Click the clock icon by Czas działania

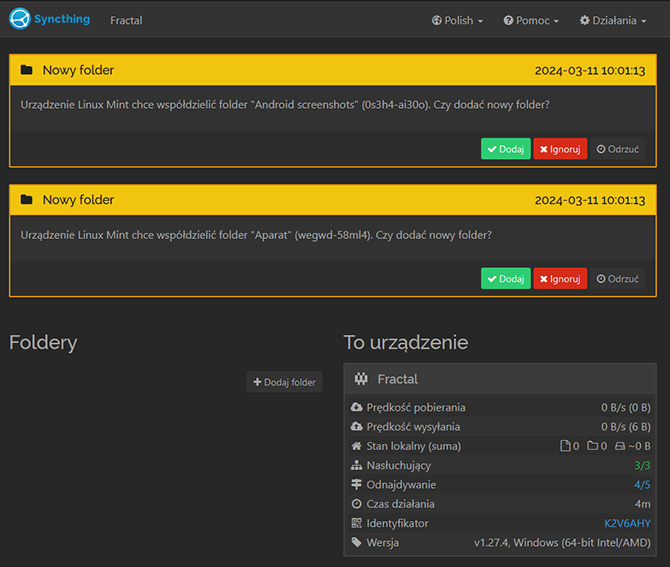(356, 504)
